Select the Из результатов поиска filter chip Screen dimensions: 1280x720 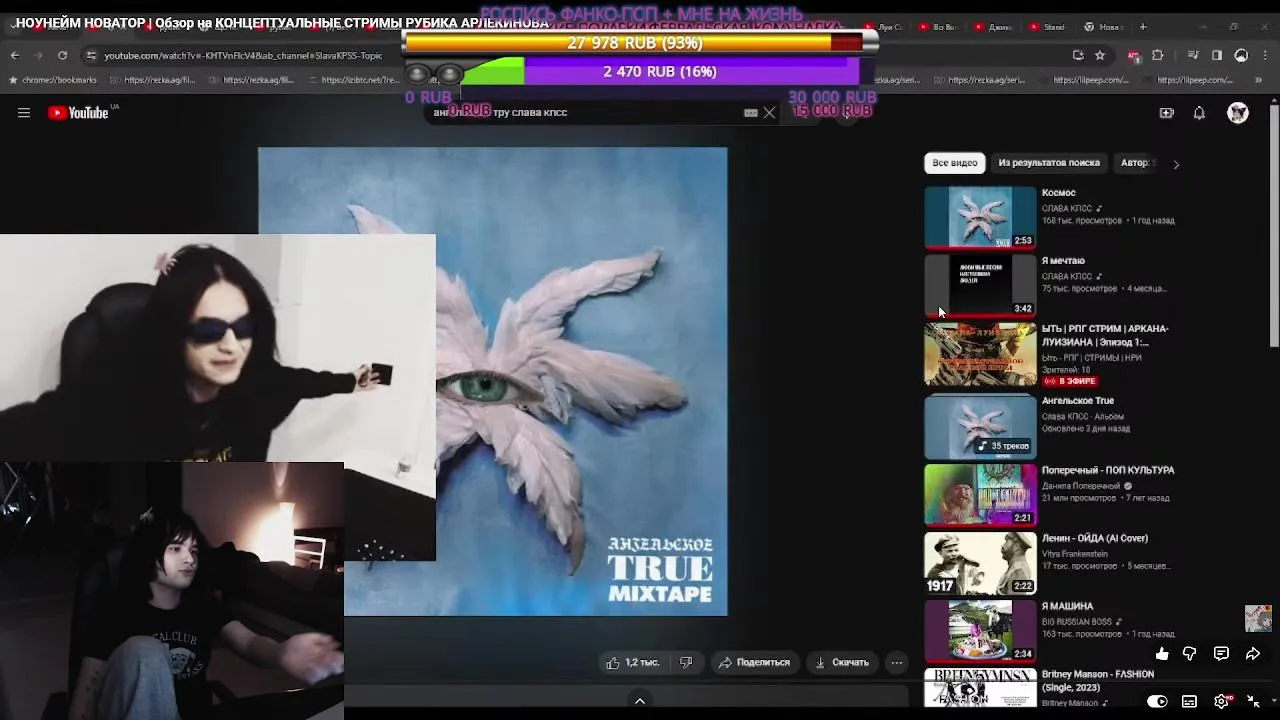click(1049, 163)
